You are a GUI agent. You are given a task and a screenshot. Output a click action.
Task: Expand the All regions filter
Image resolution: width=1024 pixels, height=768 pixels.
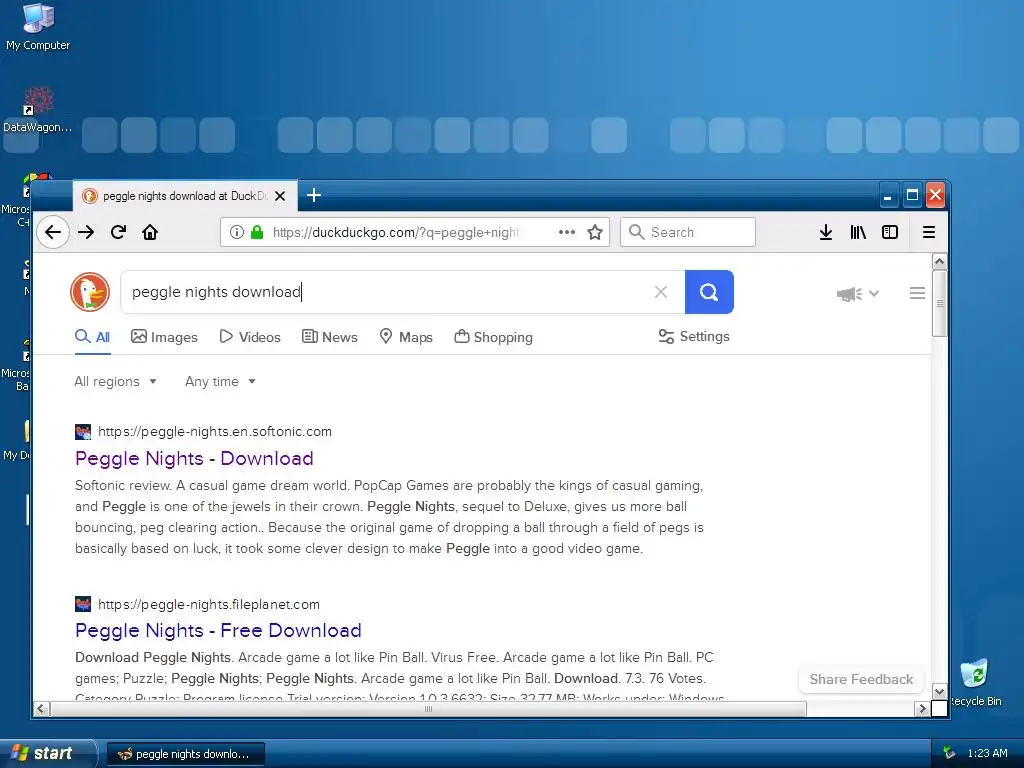point(116,381)
